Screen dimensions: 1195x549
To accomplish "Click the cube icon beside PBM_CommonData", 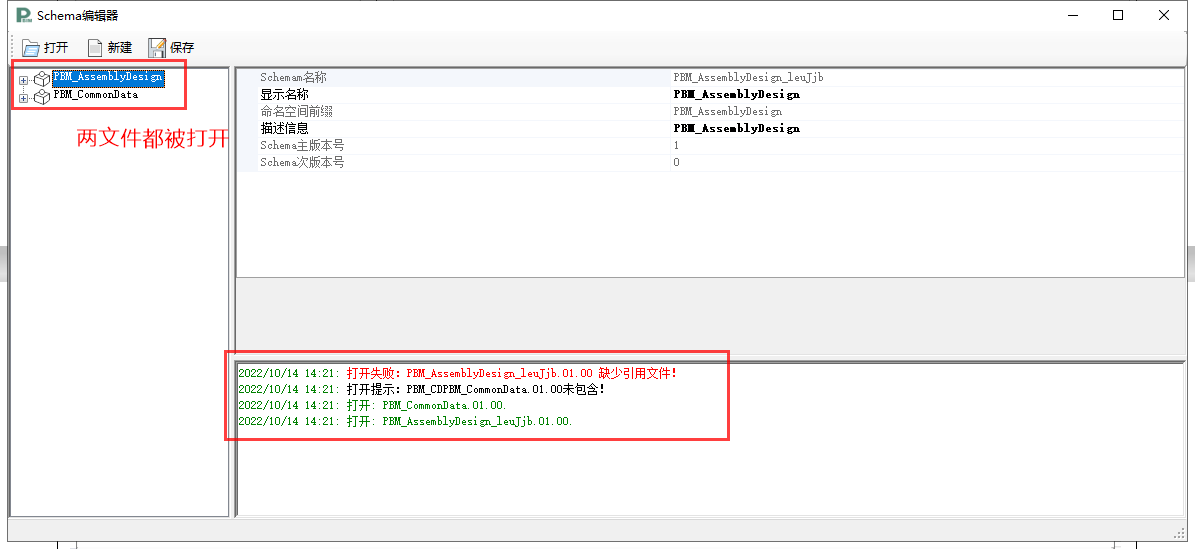I will [42, 97].
